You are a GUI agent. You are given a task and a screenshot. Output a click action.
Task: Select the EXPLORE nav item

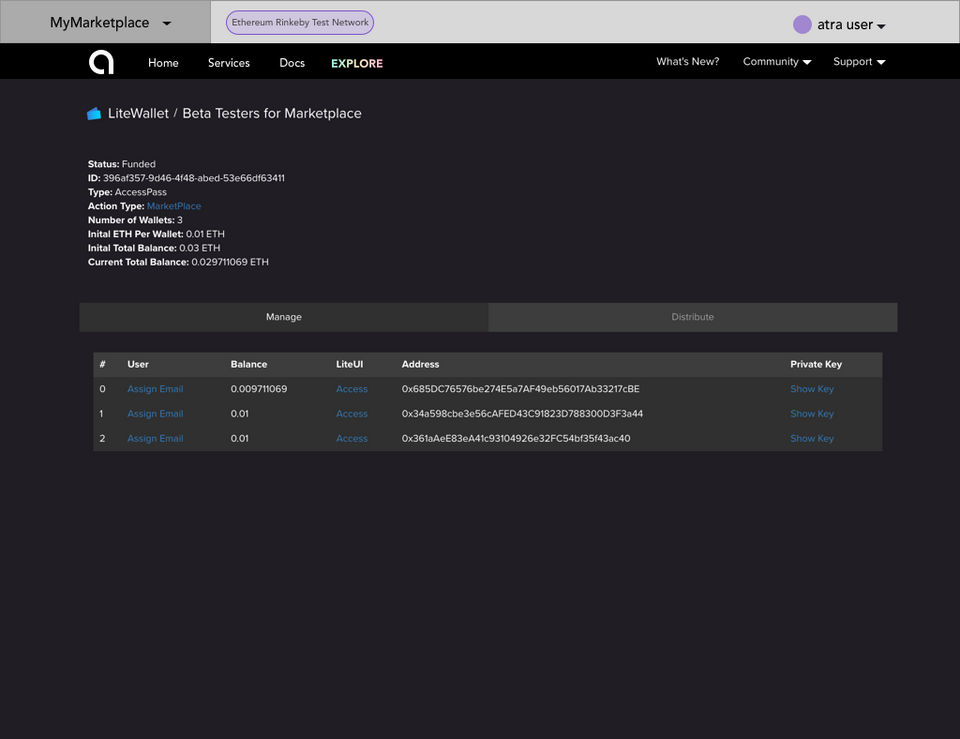(x=357, y=64)
